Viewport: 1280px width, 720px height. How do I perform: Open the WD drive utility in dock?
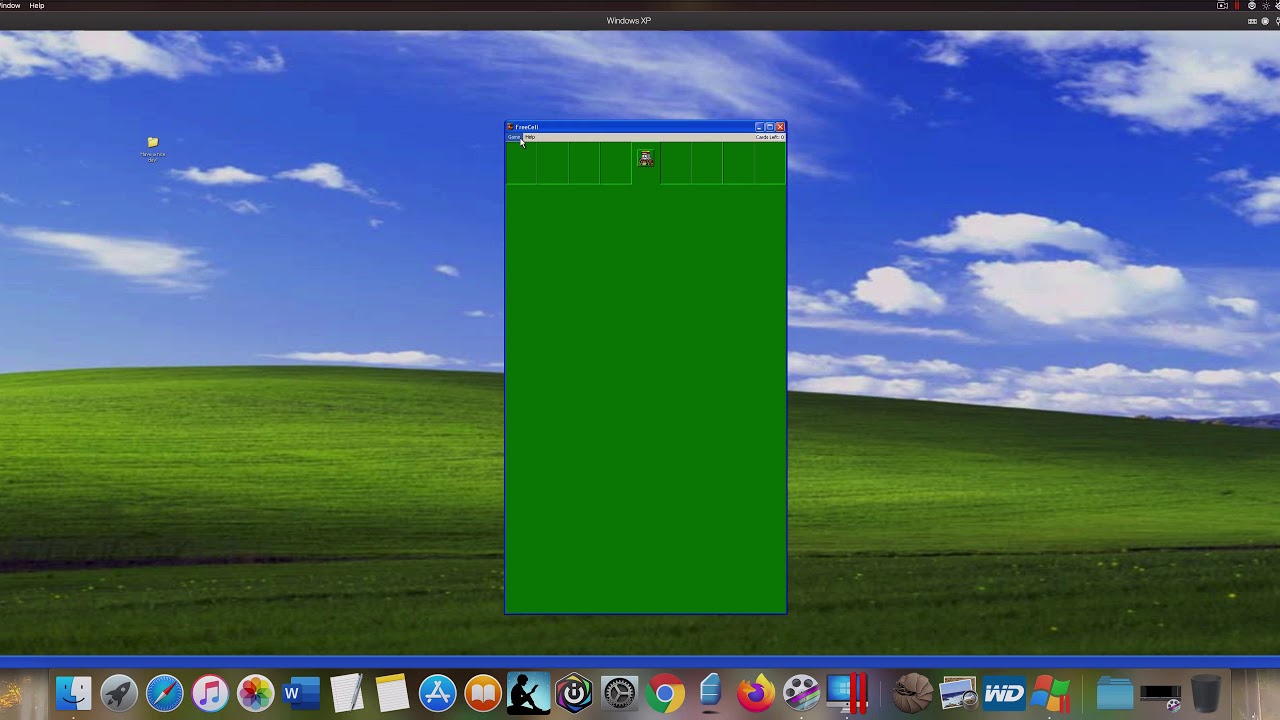tap(1004, 693)
